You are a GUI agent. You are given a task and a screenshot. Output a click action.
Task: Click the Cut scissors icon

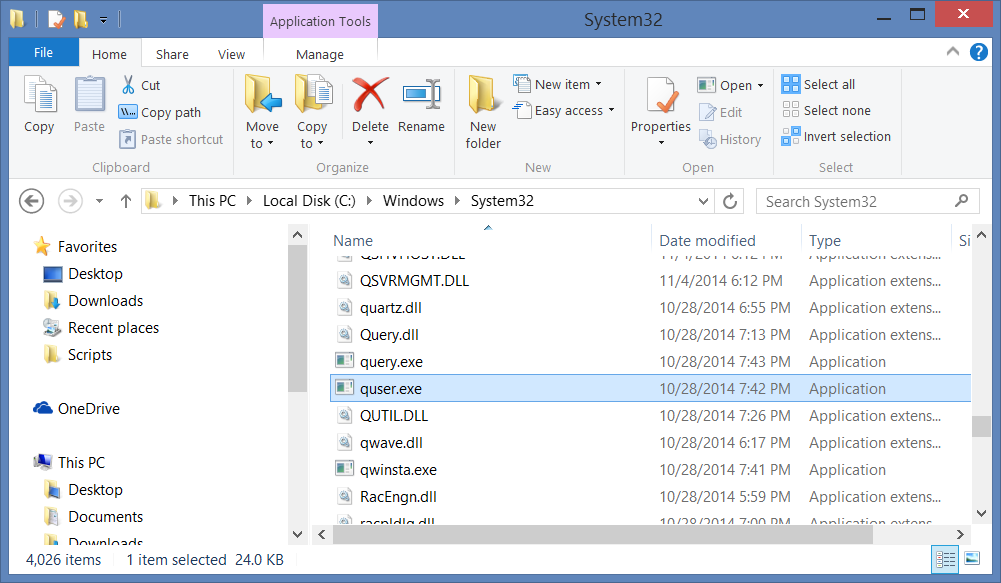click(x=128, y=85)
